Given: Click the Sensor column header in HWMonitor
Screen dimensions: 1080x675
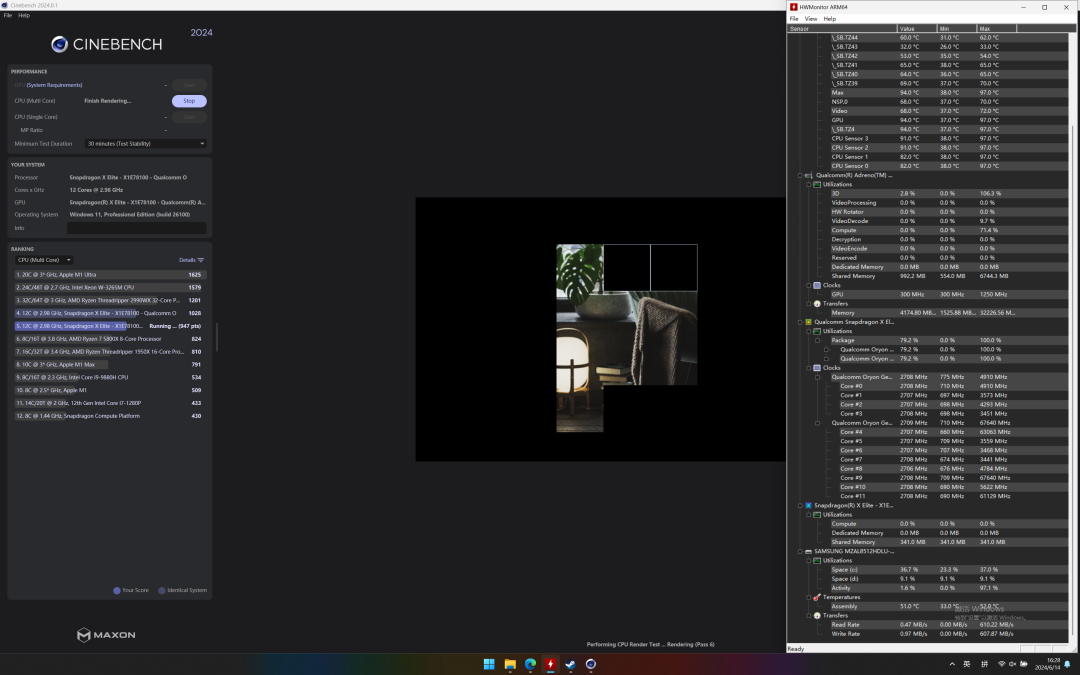Looking at the screenshot, I should click(842, 28).
